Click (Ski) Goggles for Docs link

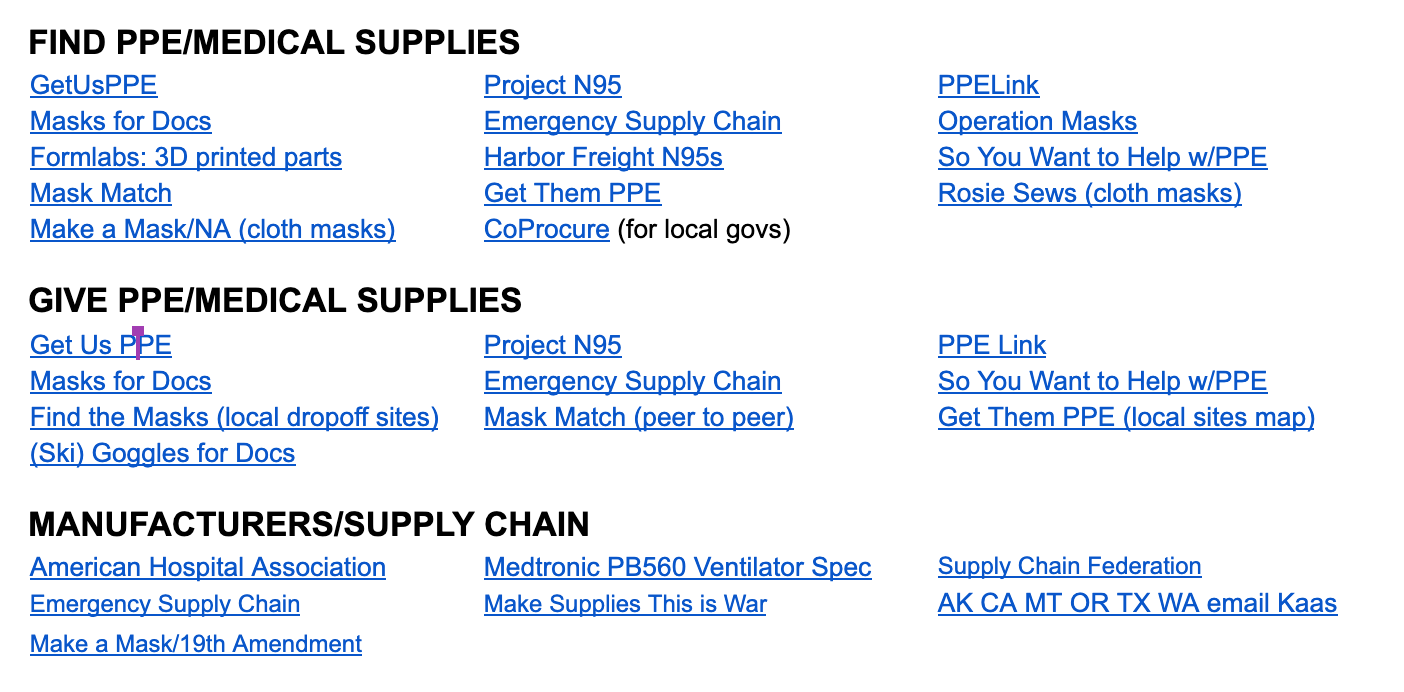(163, 453)
